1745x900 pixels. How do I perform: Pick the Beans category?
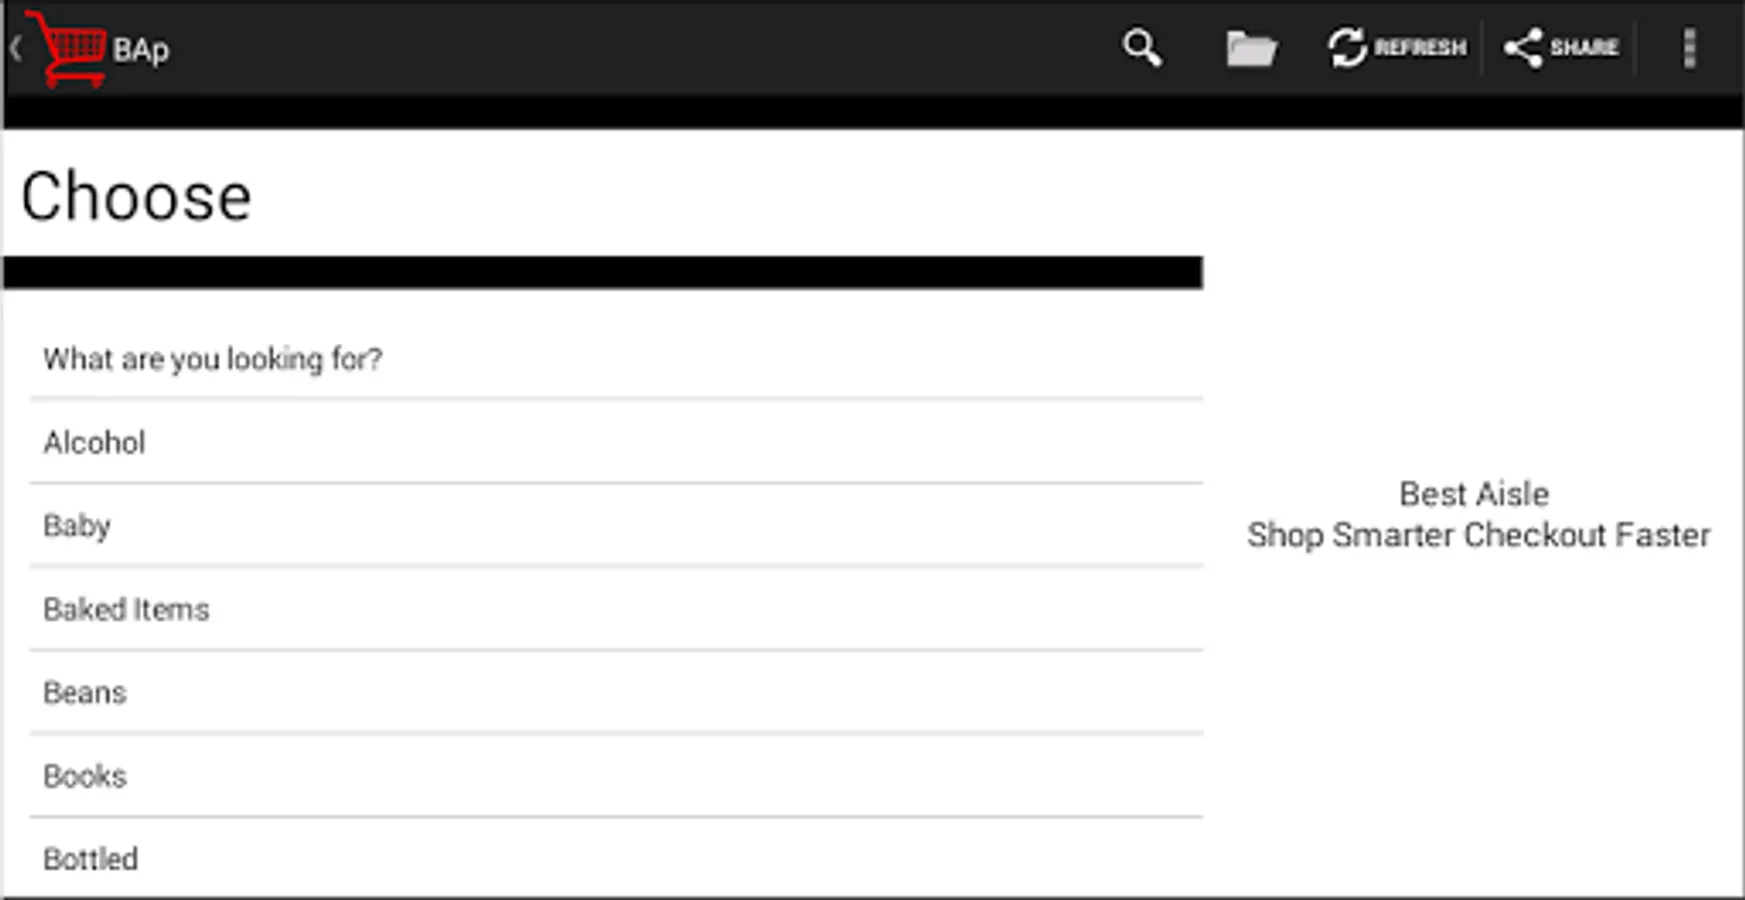click(85, 692)
